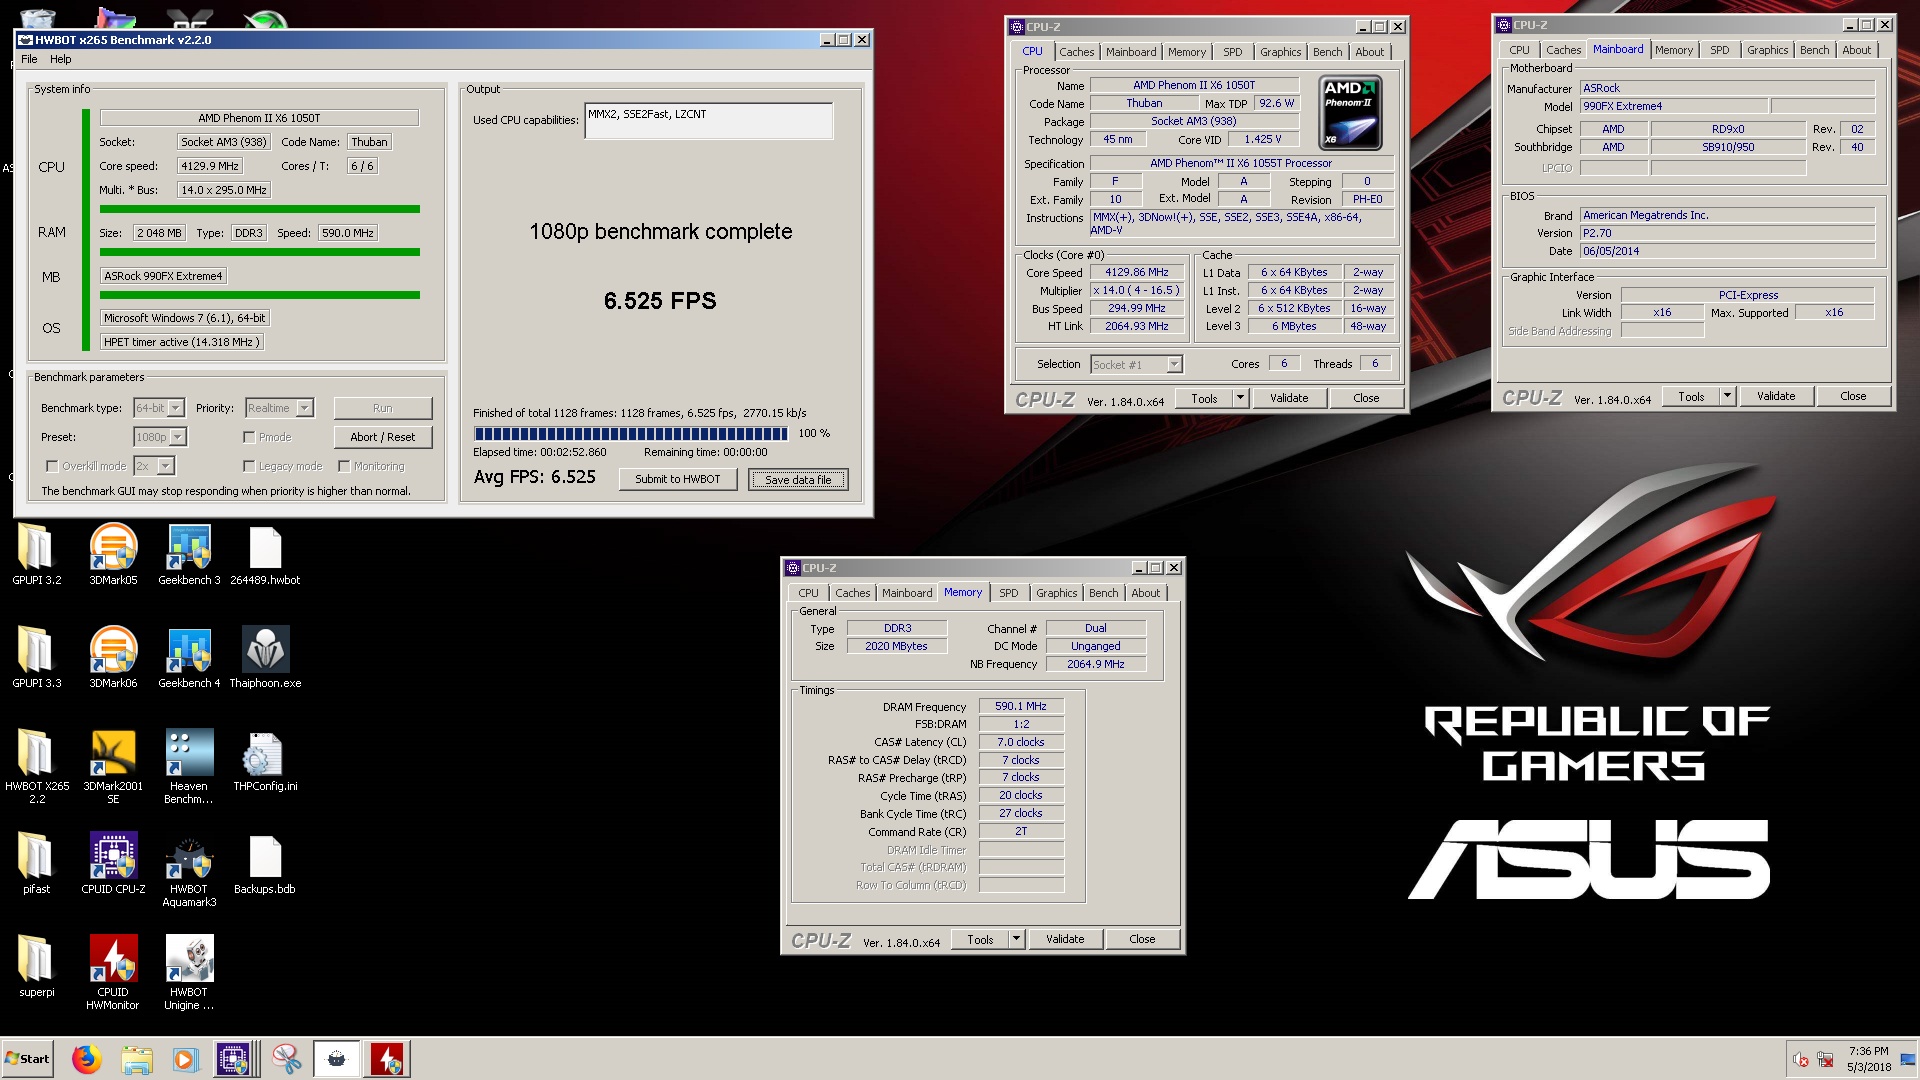Open SPD tab in CPU-Z Memory window
The width and height of the screenshot is (1920, 1080).
1009,593
